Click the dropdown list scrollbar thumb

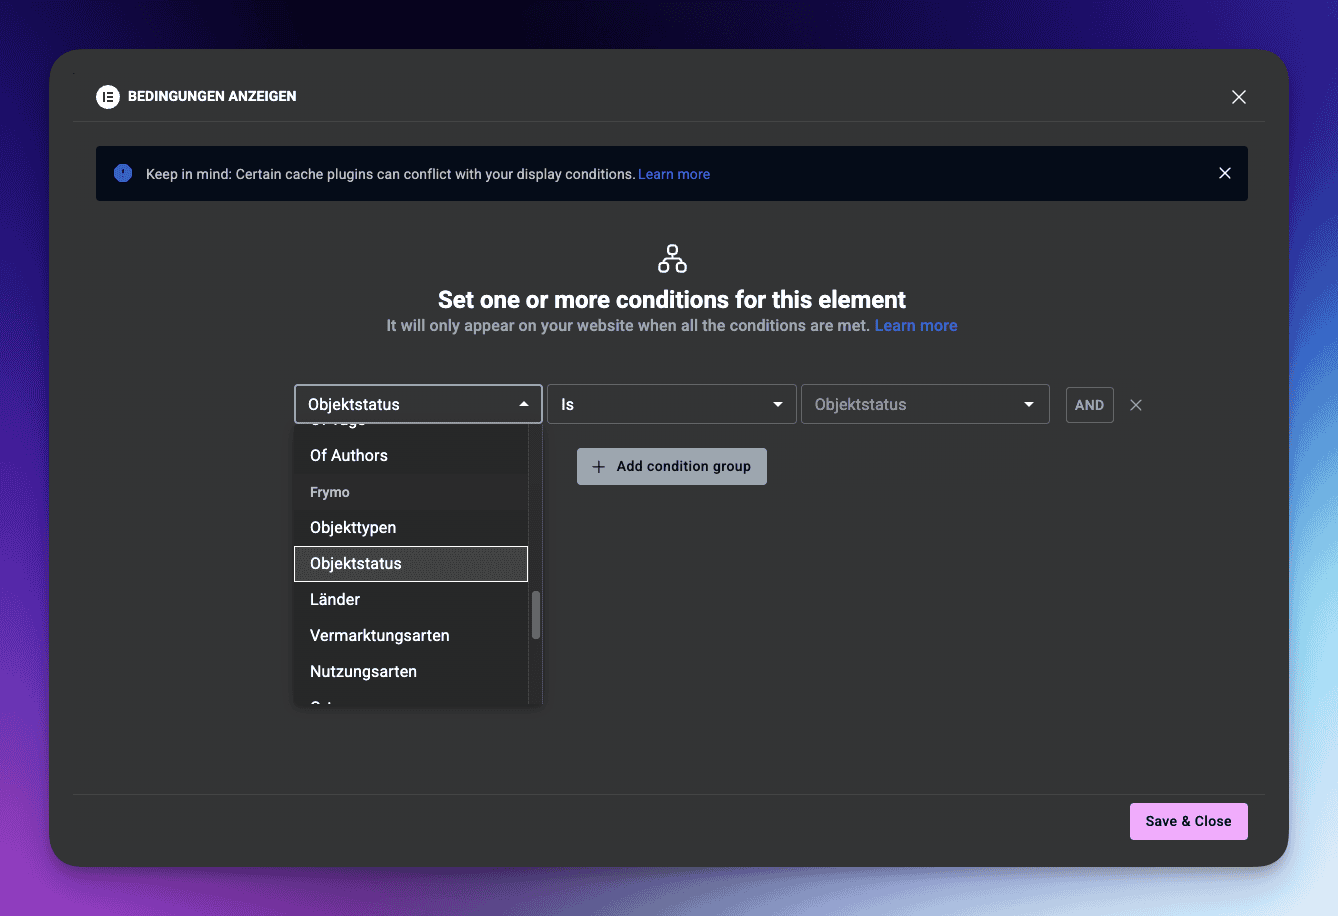tap(536, 615)
